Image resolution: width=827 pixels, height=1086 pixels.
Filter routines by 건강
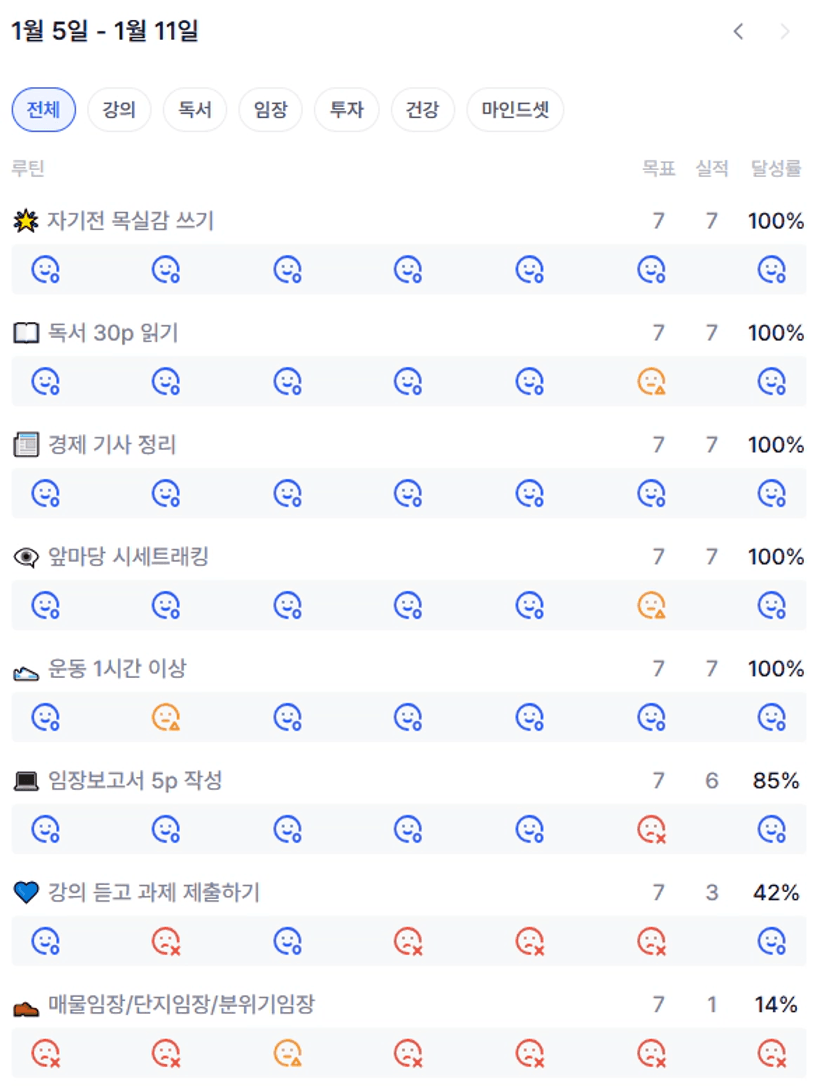pos(422,110)
